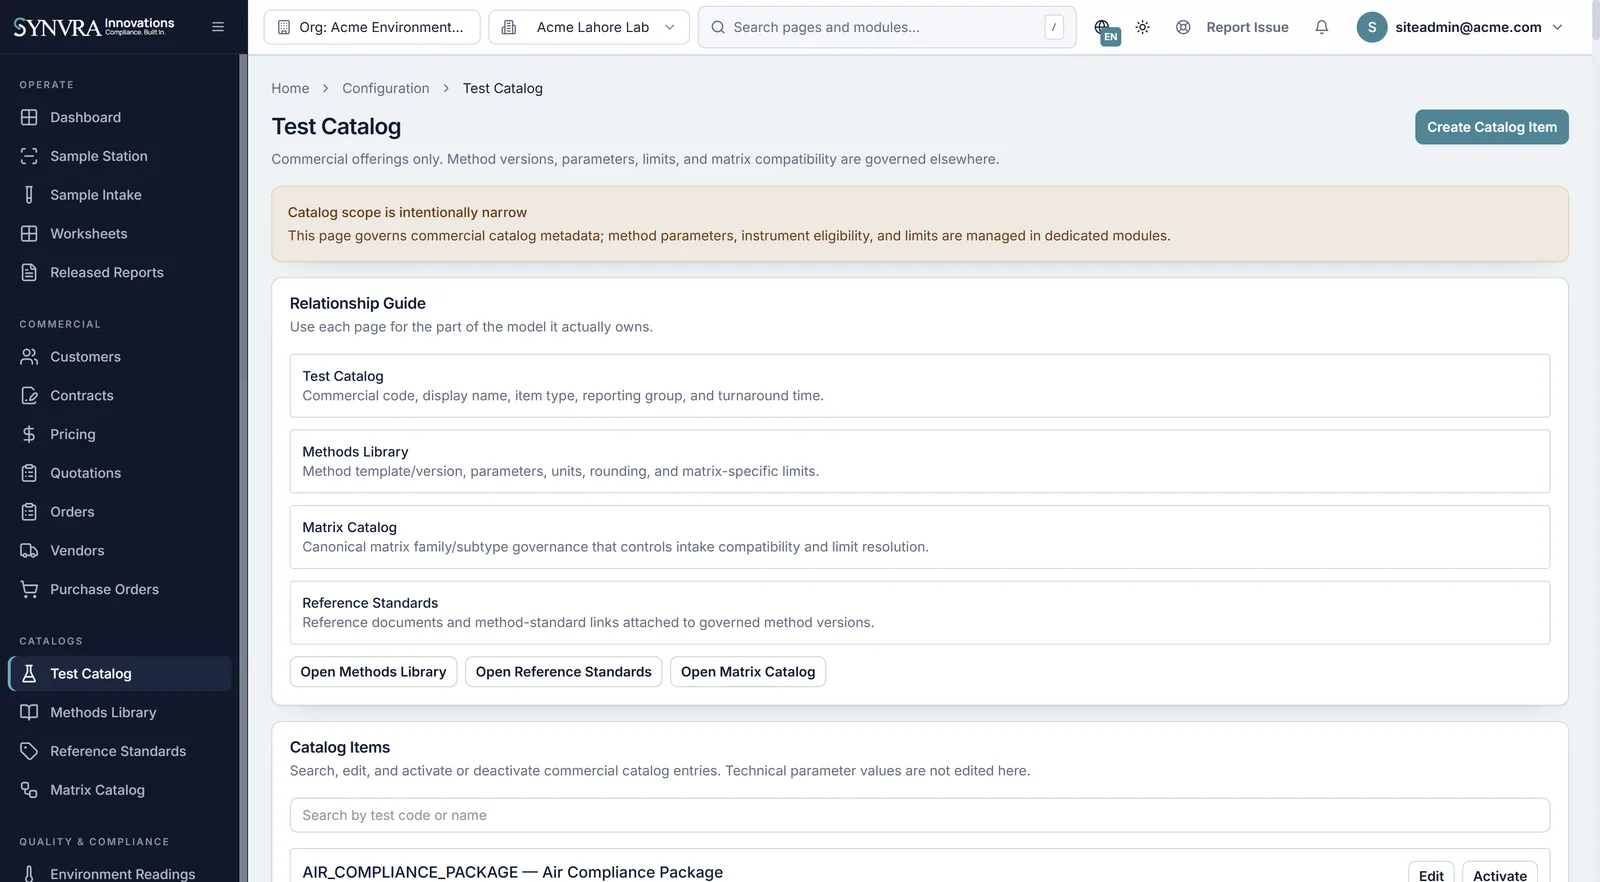This screenshot has height=882, width=1600.
Task: Click the Vendors truck icon
Action: pos(29,551)
